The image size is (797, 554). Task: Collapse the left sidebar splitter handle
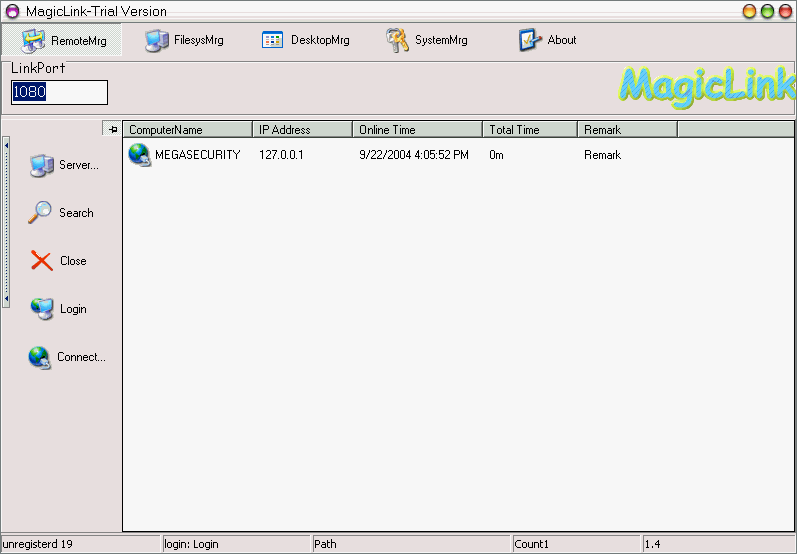point(6,222)
